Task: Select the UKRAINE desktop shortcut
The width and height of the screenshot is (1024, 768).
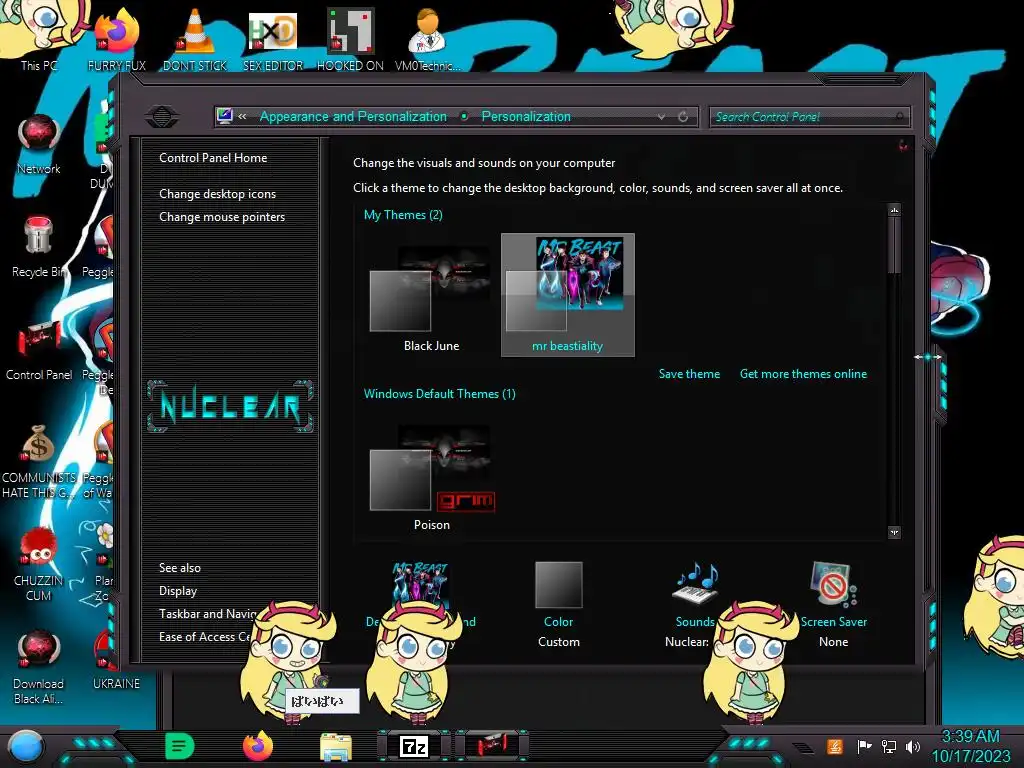Action: pyautogui.click(x=116, y=660)
